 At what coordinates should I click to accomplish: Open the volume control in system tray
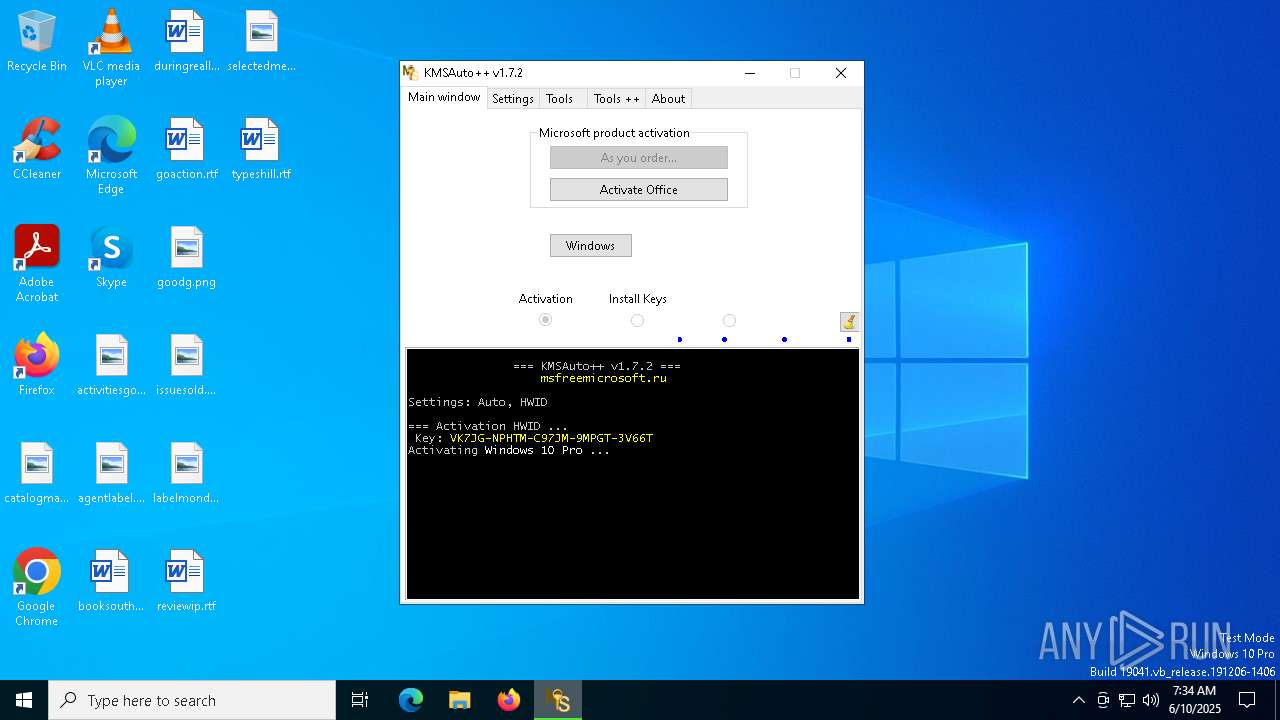pos(1150,700)
